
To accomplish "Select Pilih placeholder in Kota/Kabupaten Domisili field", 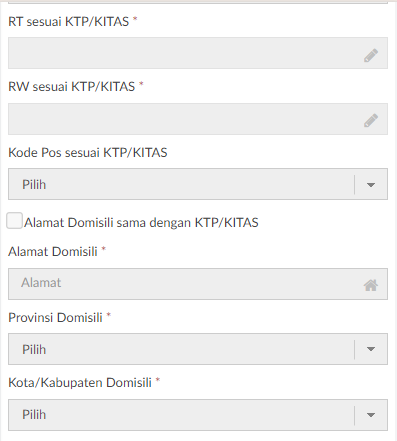I will click(x=34, y=415).
